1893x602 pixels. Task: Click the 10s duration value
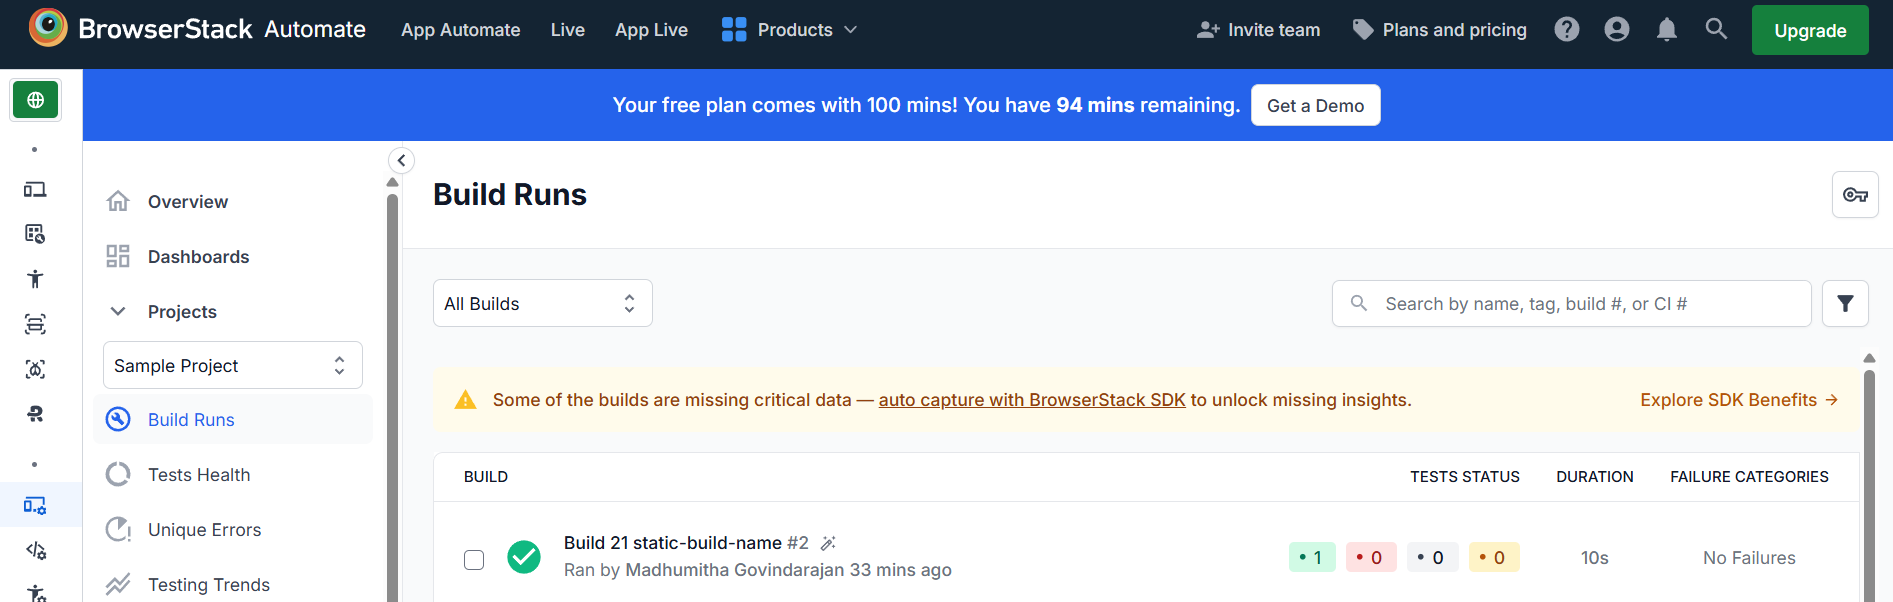[1595, 558]
